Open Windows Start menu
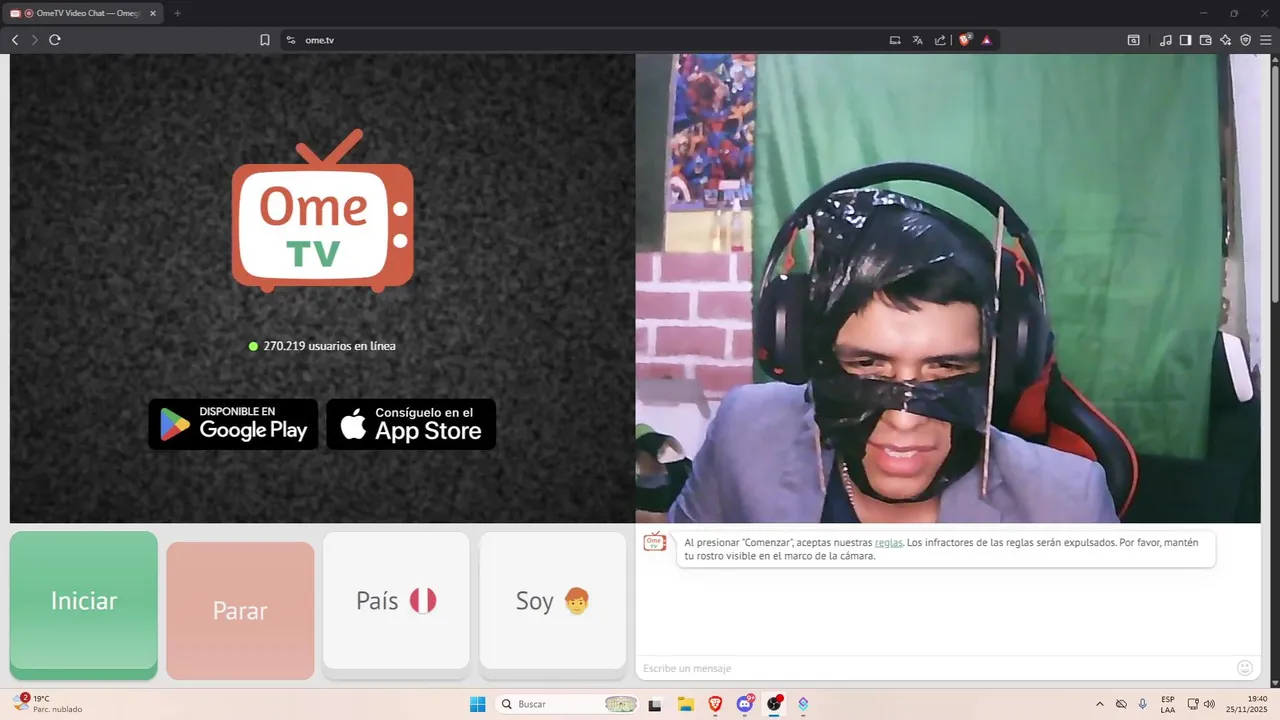 (477, 704)
